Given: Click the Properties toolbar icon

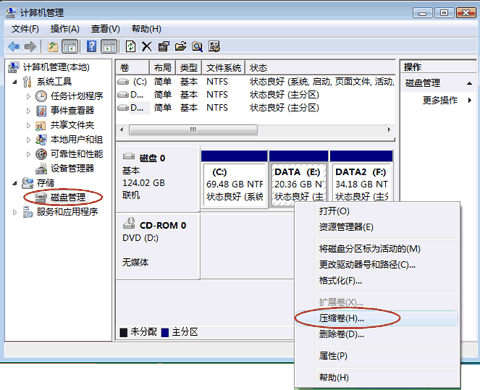Looking at the screenshot, I should [163, 46].
